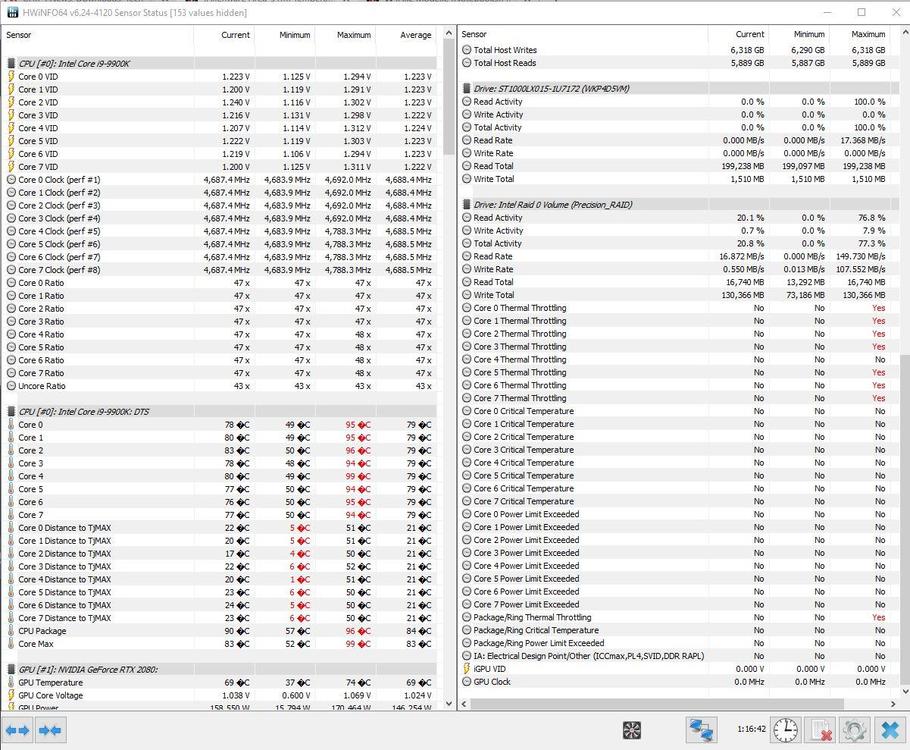Open sensor settings gear icon
The image size is (910, 750).
click(853, 731)
